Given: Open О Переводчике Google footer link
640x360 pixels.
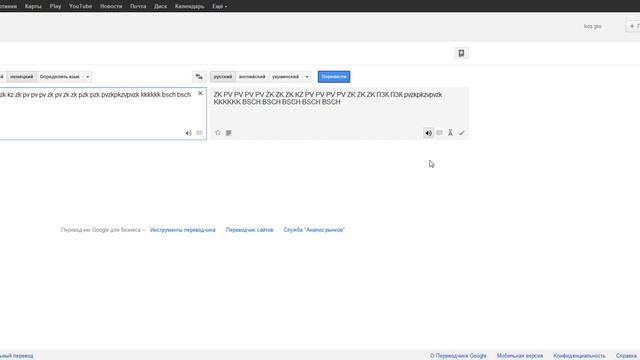Looking at the screenshot, I should tap(458, 356).
